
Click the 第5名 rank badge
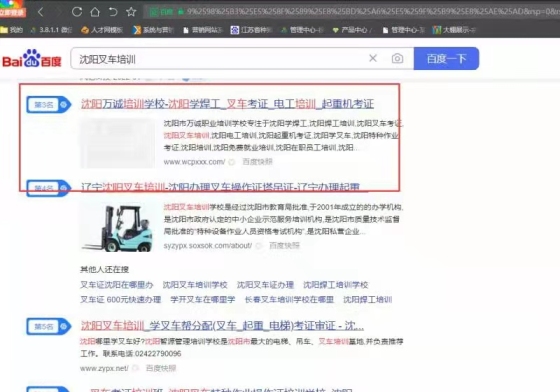pos(49,326)
